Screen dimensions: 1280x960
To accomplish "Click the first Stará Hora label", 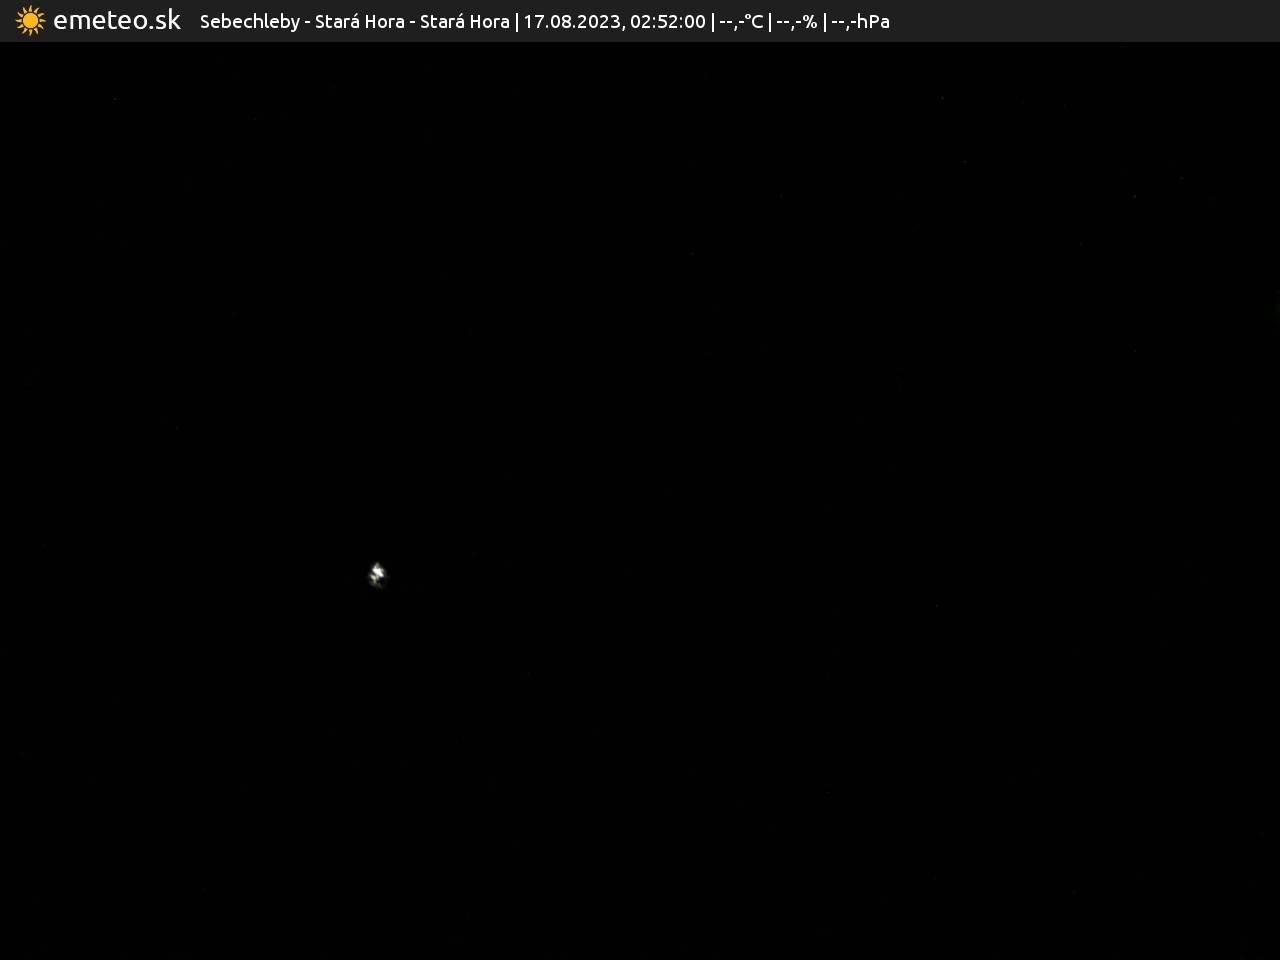I will [x=359, y=22].
